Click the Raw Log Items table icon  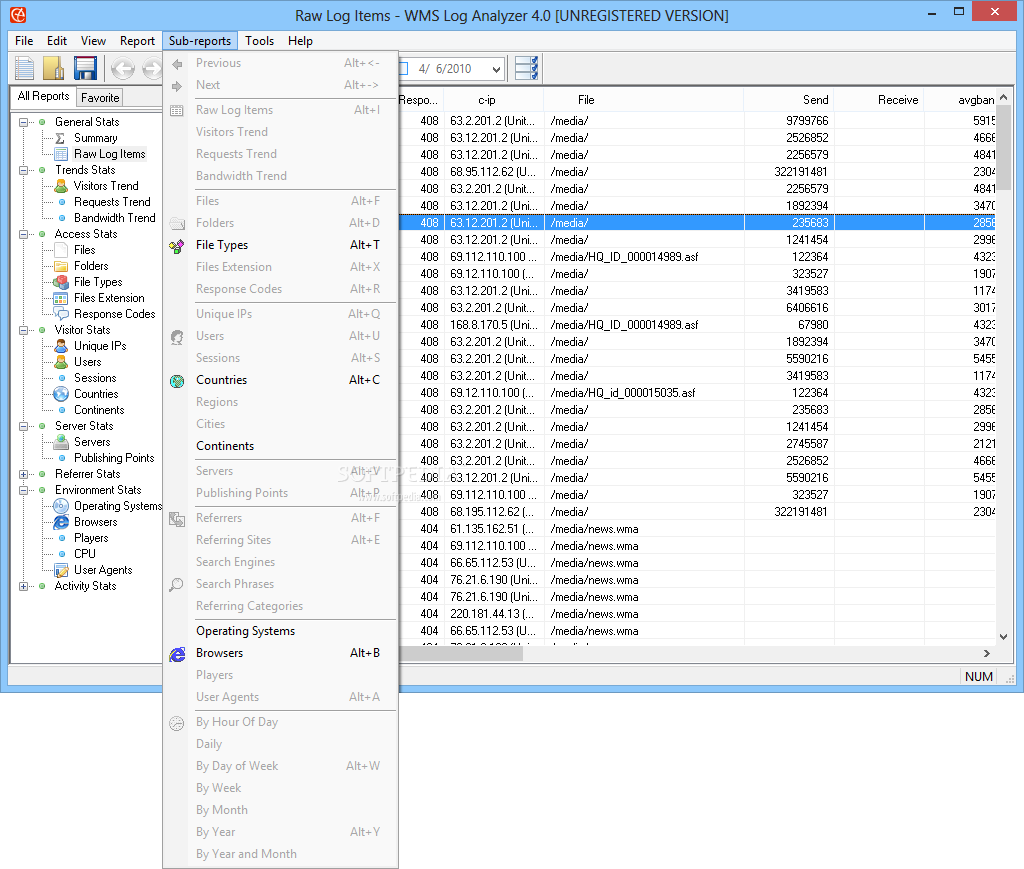click(x=61, y=154)
